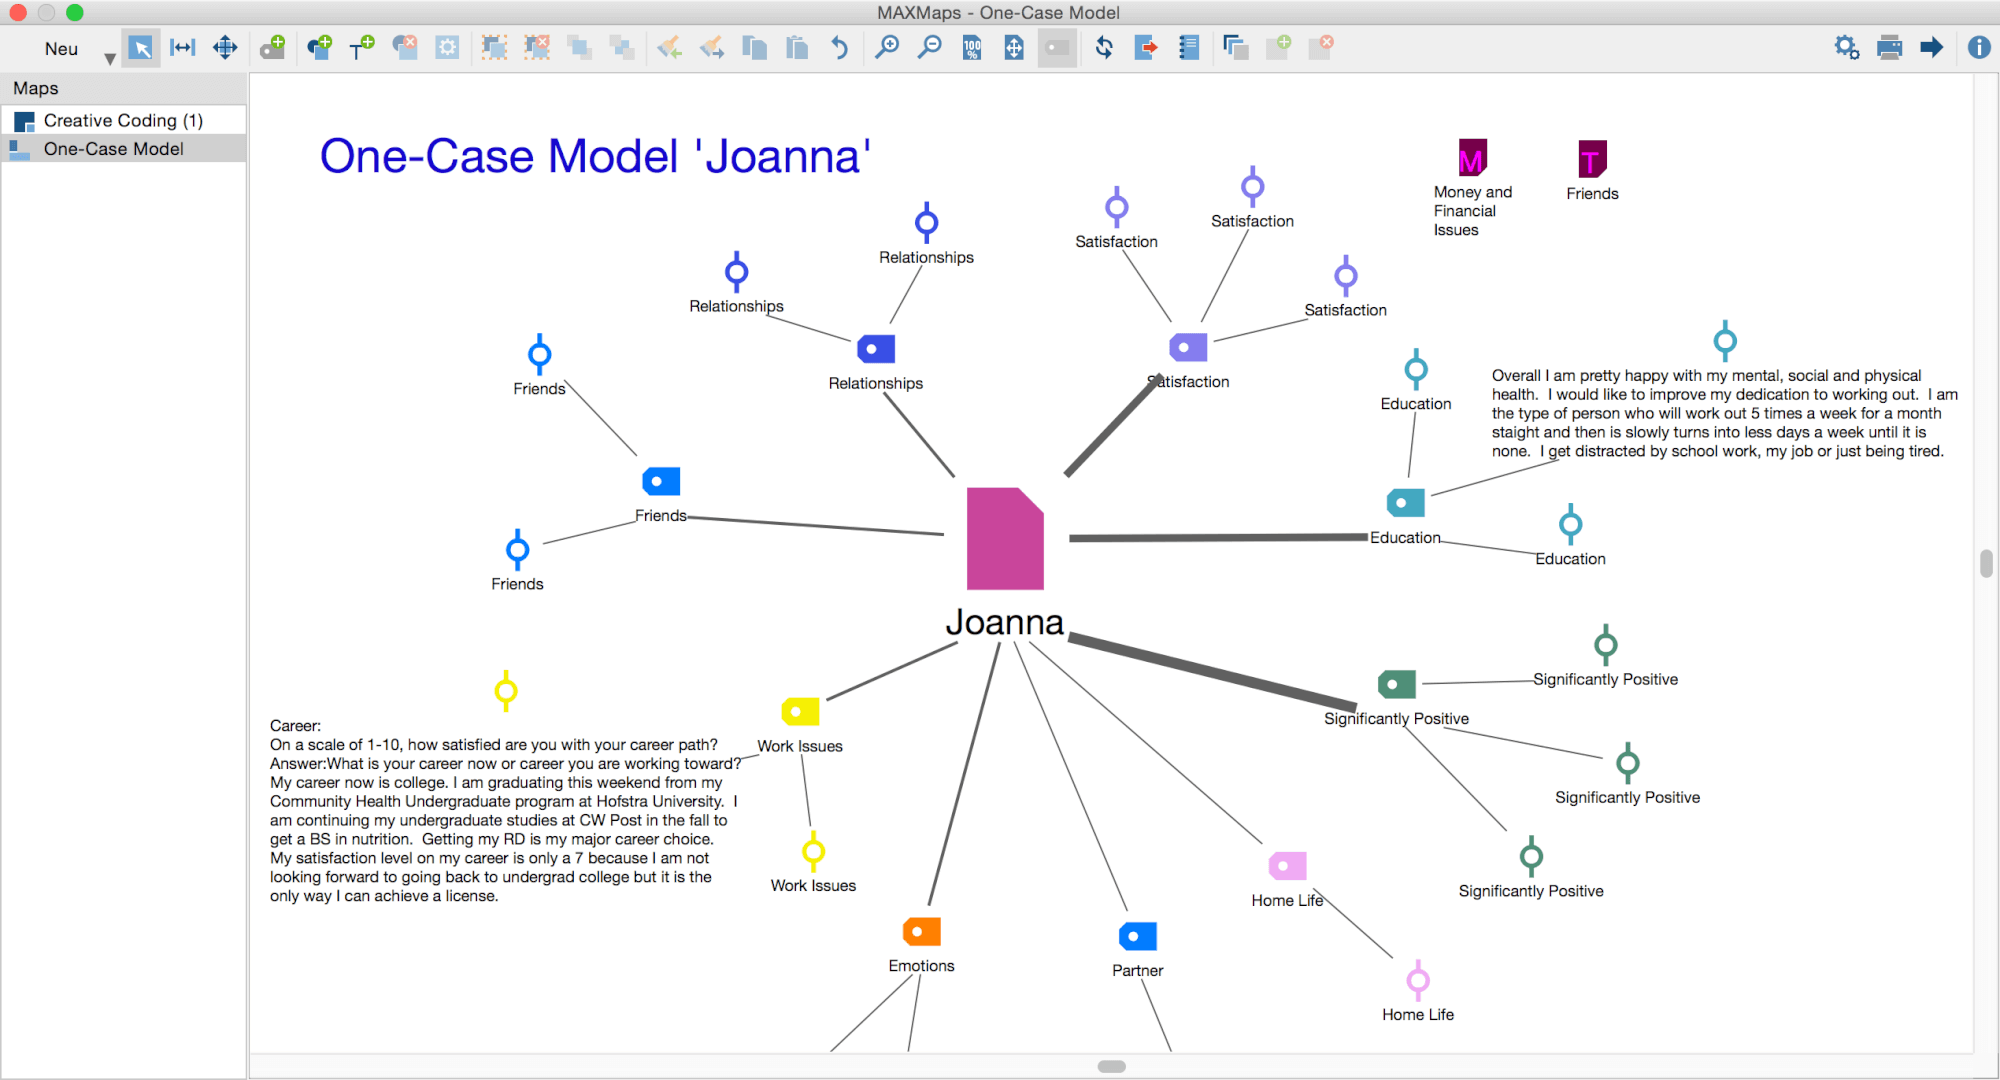The image size is (2000, 1080).
Task: Select the arrow selection tool
Action: point(140,48)
